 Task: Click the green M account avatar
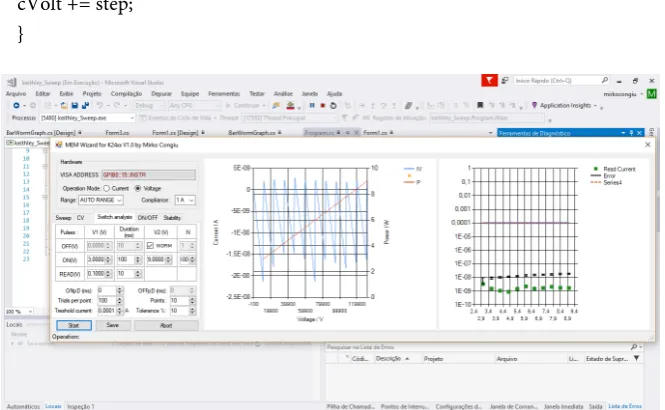[651, 94]
